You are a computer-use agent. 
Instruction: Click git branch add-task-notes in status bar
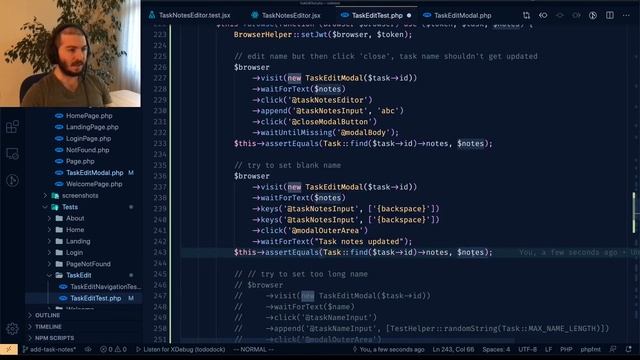click(x=49, y=349)
